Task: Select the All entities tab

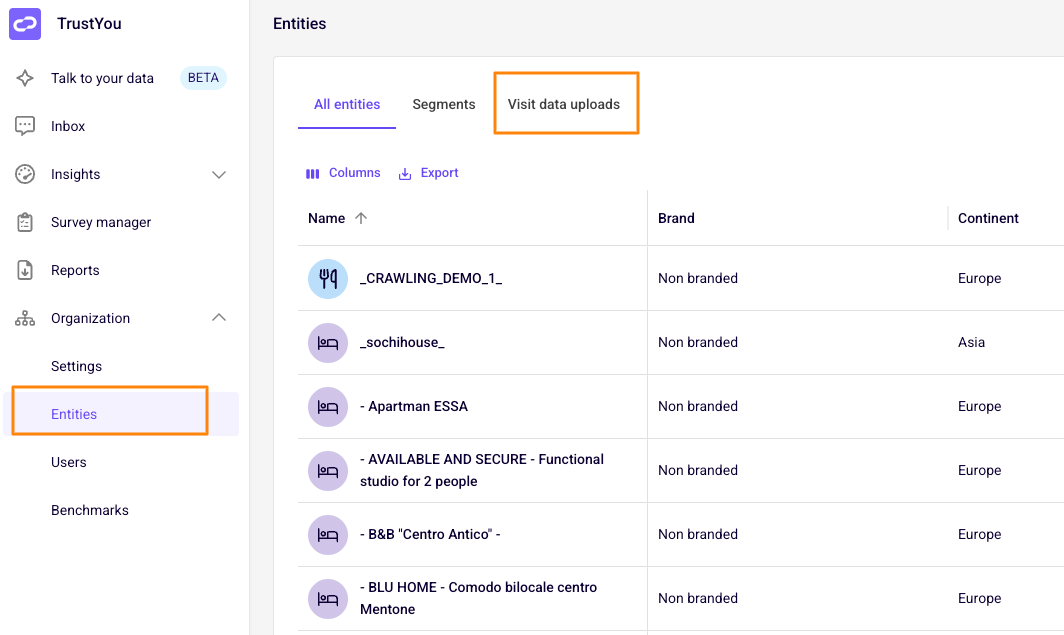Action: (x=347, y=104)
